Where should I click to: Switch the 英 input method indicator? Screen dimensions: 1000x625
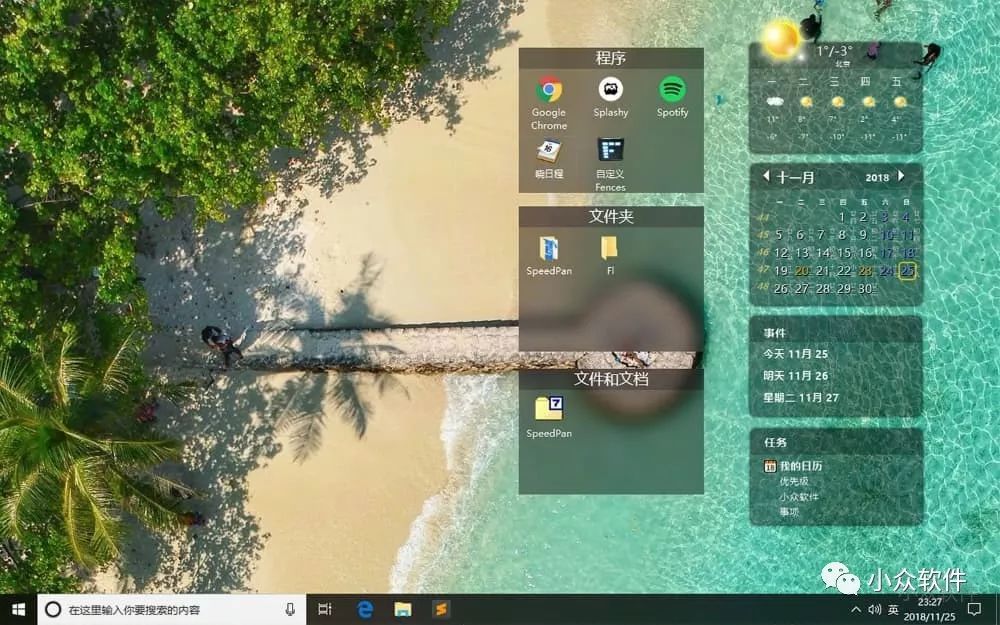[x=893, y=610]
